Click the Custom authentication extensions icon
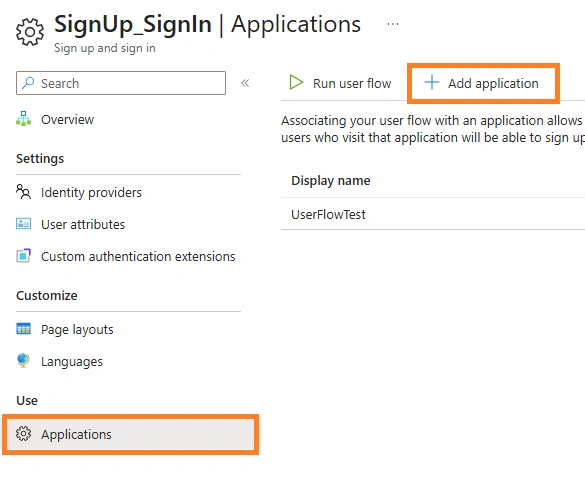Viewport: 585px width, 478px height. [24, 256]
